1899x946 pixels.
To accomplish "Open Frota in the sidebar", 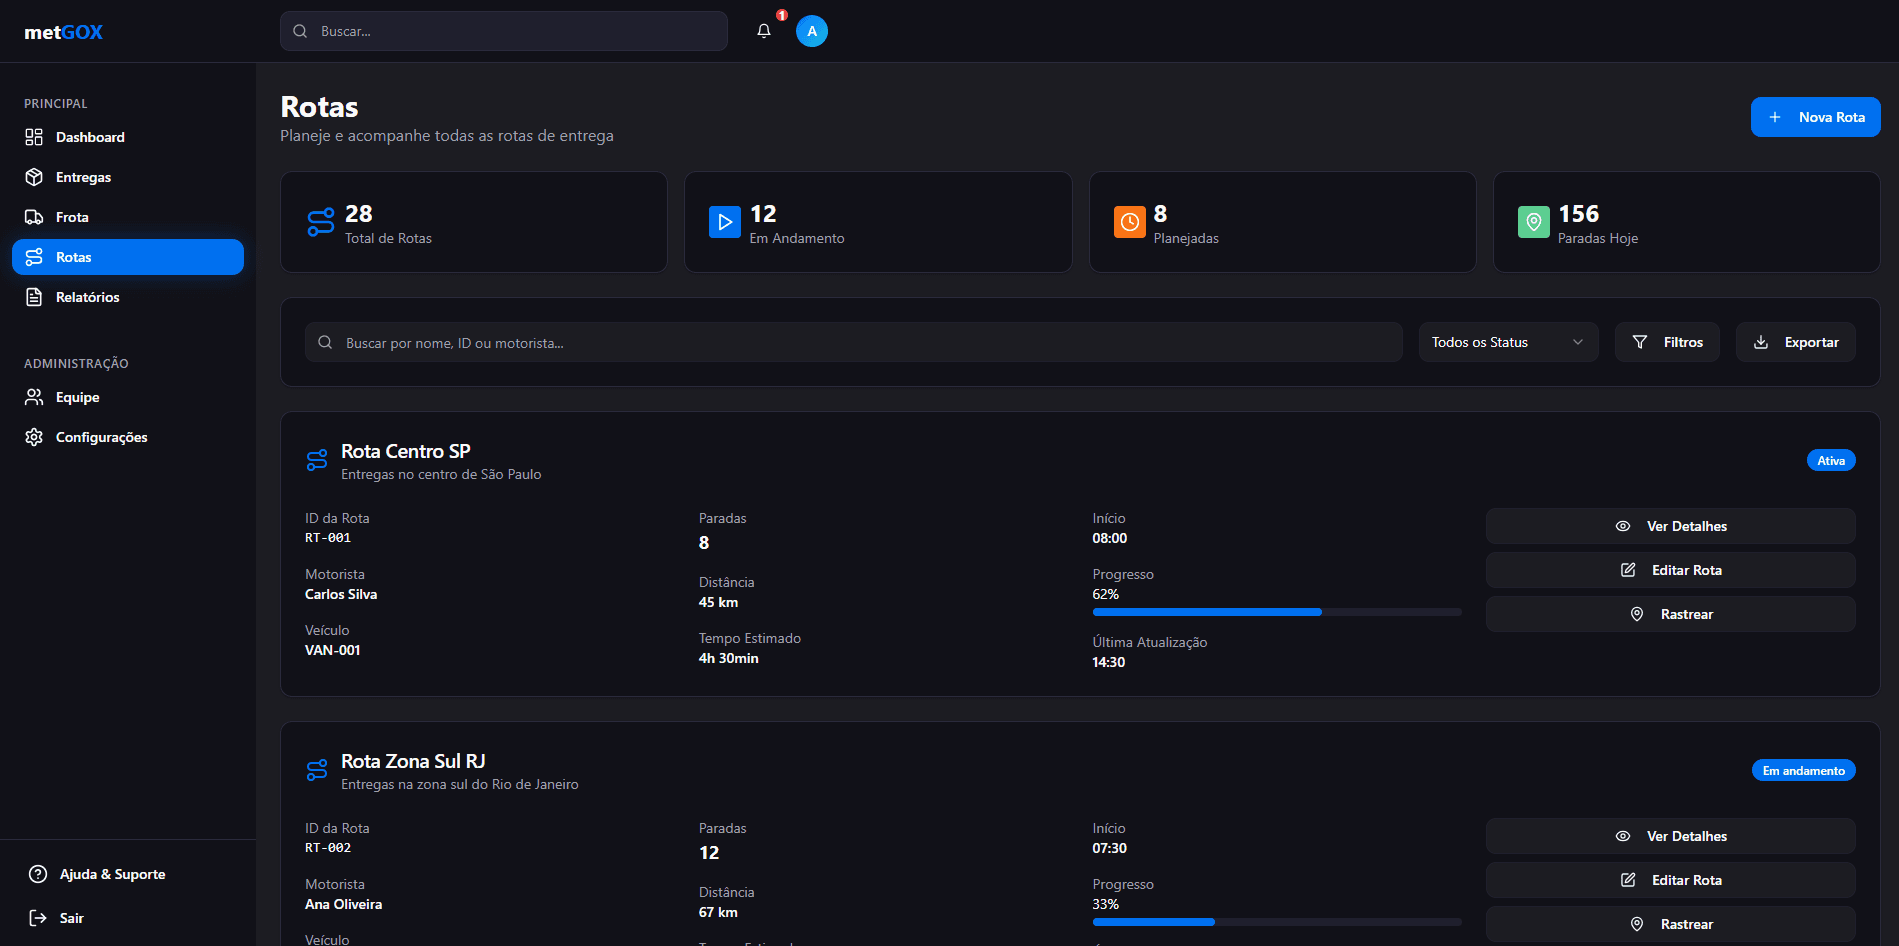I will pos(128,217).
